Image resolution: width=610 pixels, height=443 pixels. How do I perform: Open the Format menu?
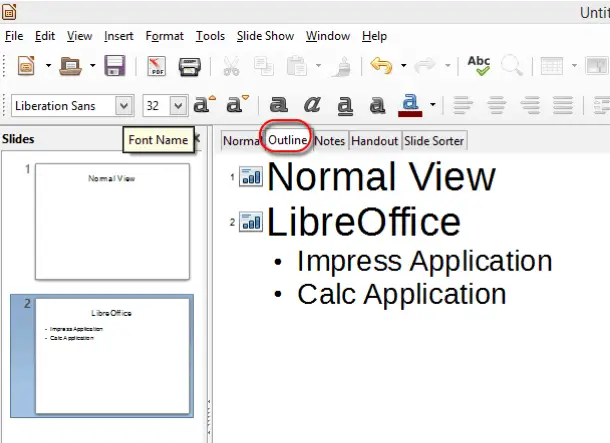pos(164,36)
